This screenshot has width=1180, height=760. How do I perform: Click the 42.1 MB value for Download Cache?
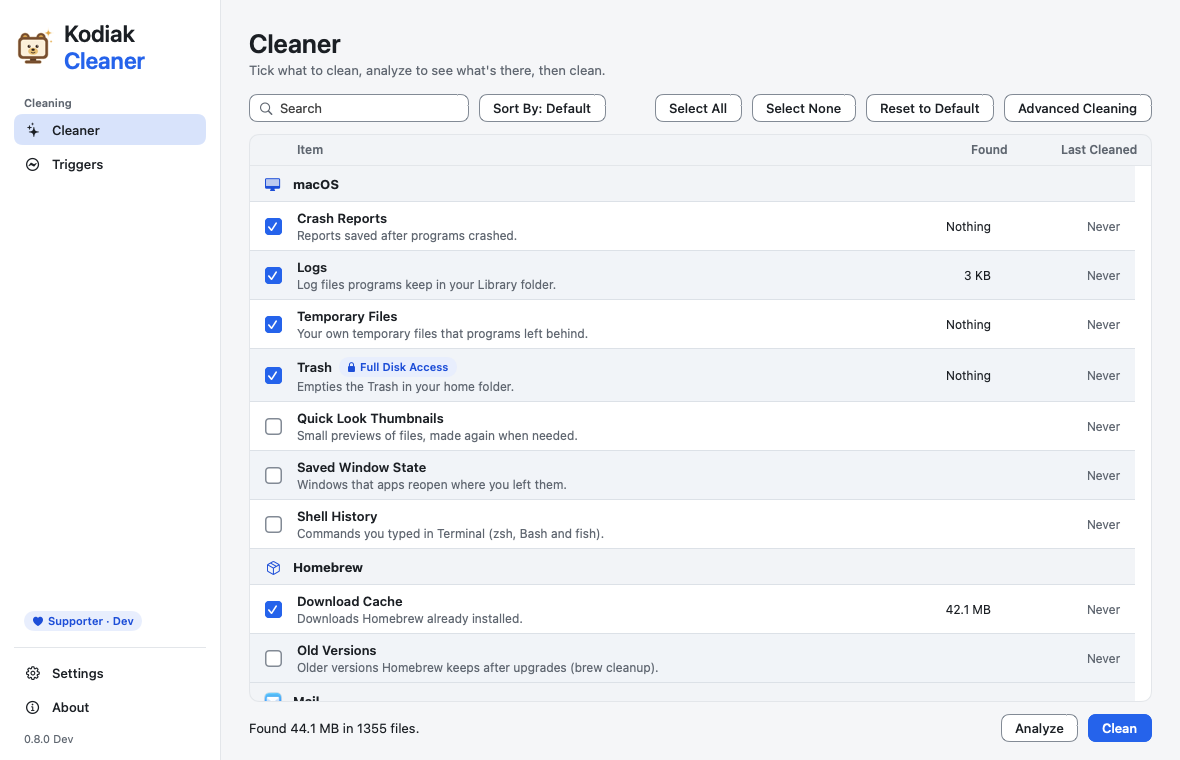click(x=968, y=610)
